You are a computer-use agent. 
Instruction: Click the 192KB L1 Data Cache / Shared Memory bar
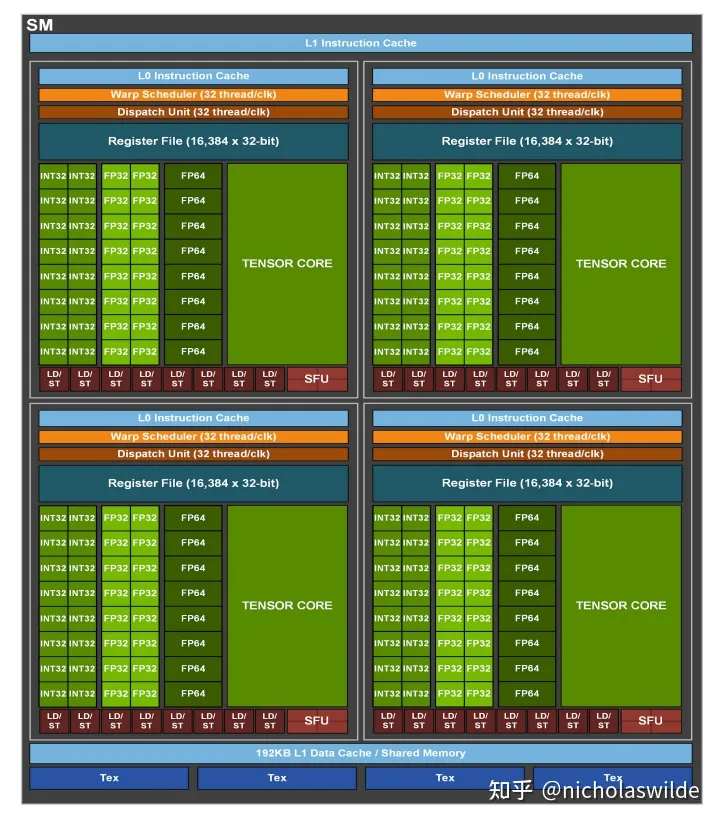click(x=361, y=753)
